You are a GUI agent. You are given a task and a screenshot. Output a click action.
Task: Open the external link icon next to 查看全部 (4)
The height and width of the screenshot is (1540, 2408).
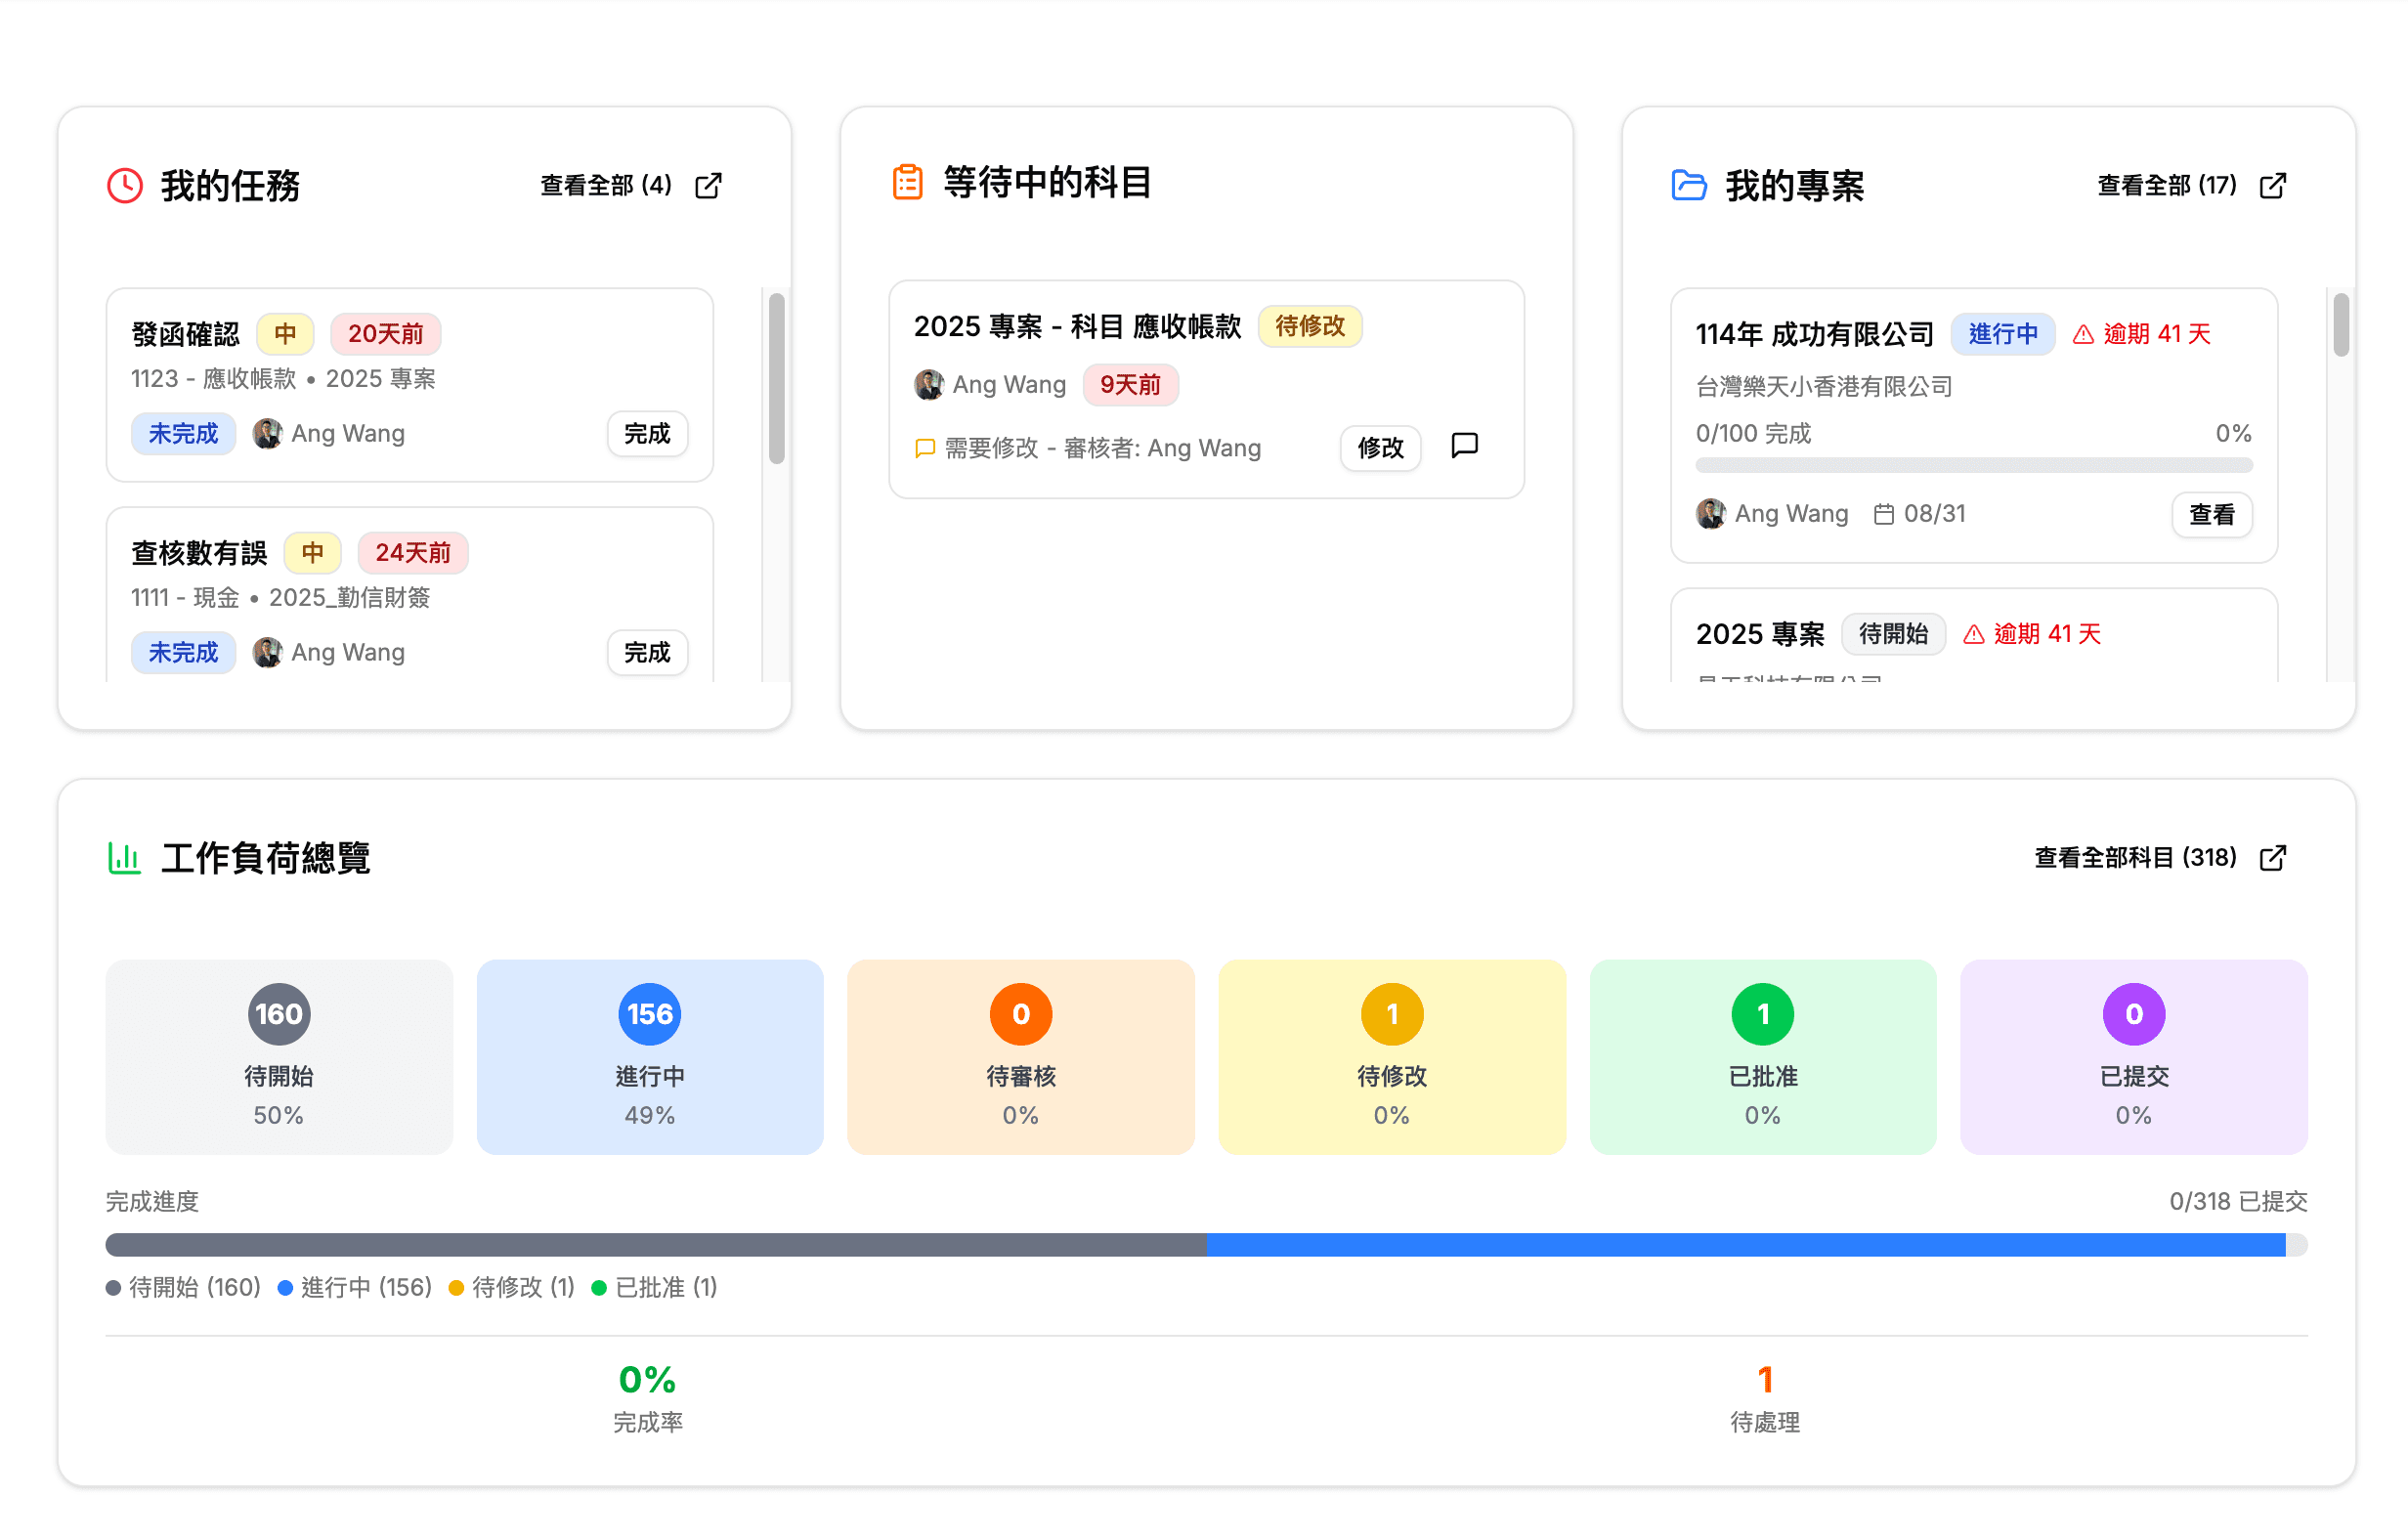[709, 186]
